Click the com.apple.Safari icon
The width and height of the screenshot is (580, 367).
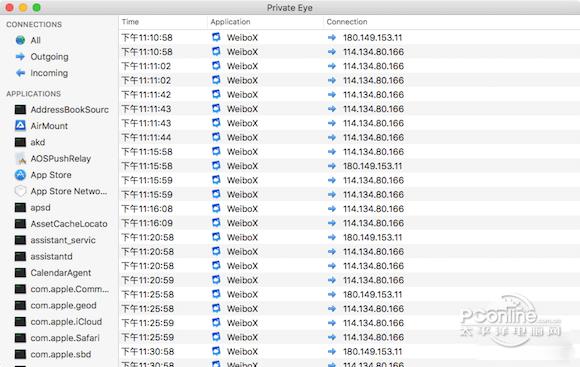click(x=20, y=338)
